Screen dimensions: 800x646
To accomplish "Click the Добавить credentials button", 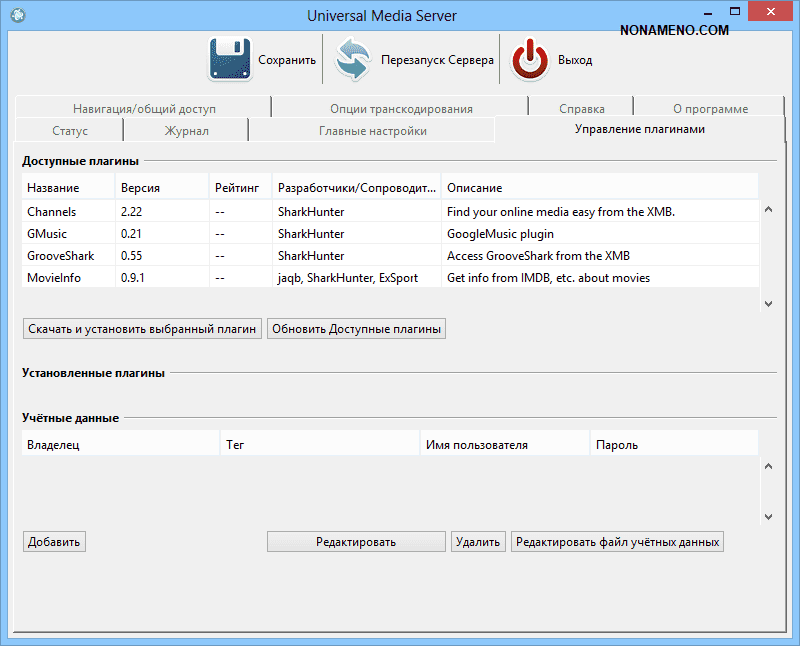I will coord(54,542).
